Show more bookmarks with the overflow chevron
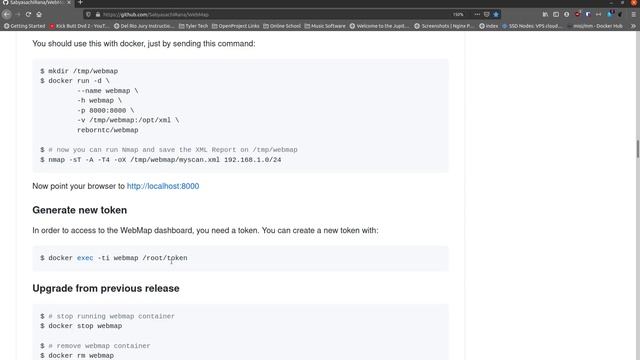Image resolution: width=640 pixels, height=360 pixels. pos(633,26)
